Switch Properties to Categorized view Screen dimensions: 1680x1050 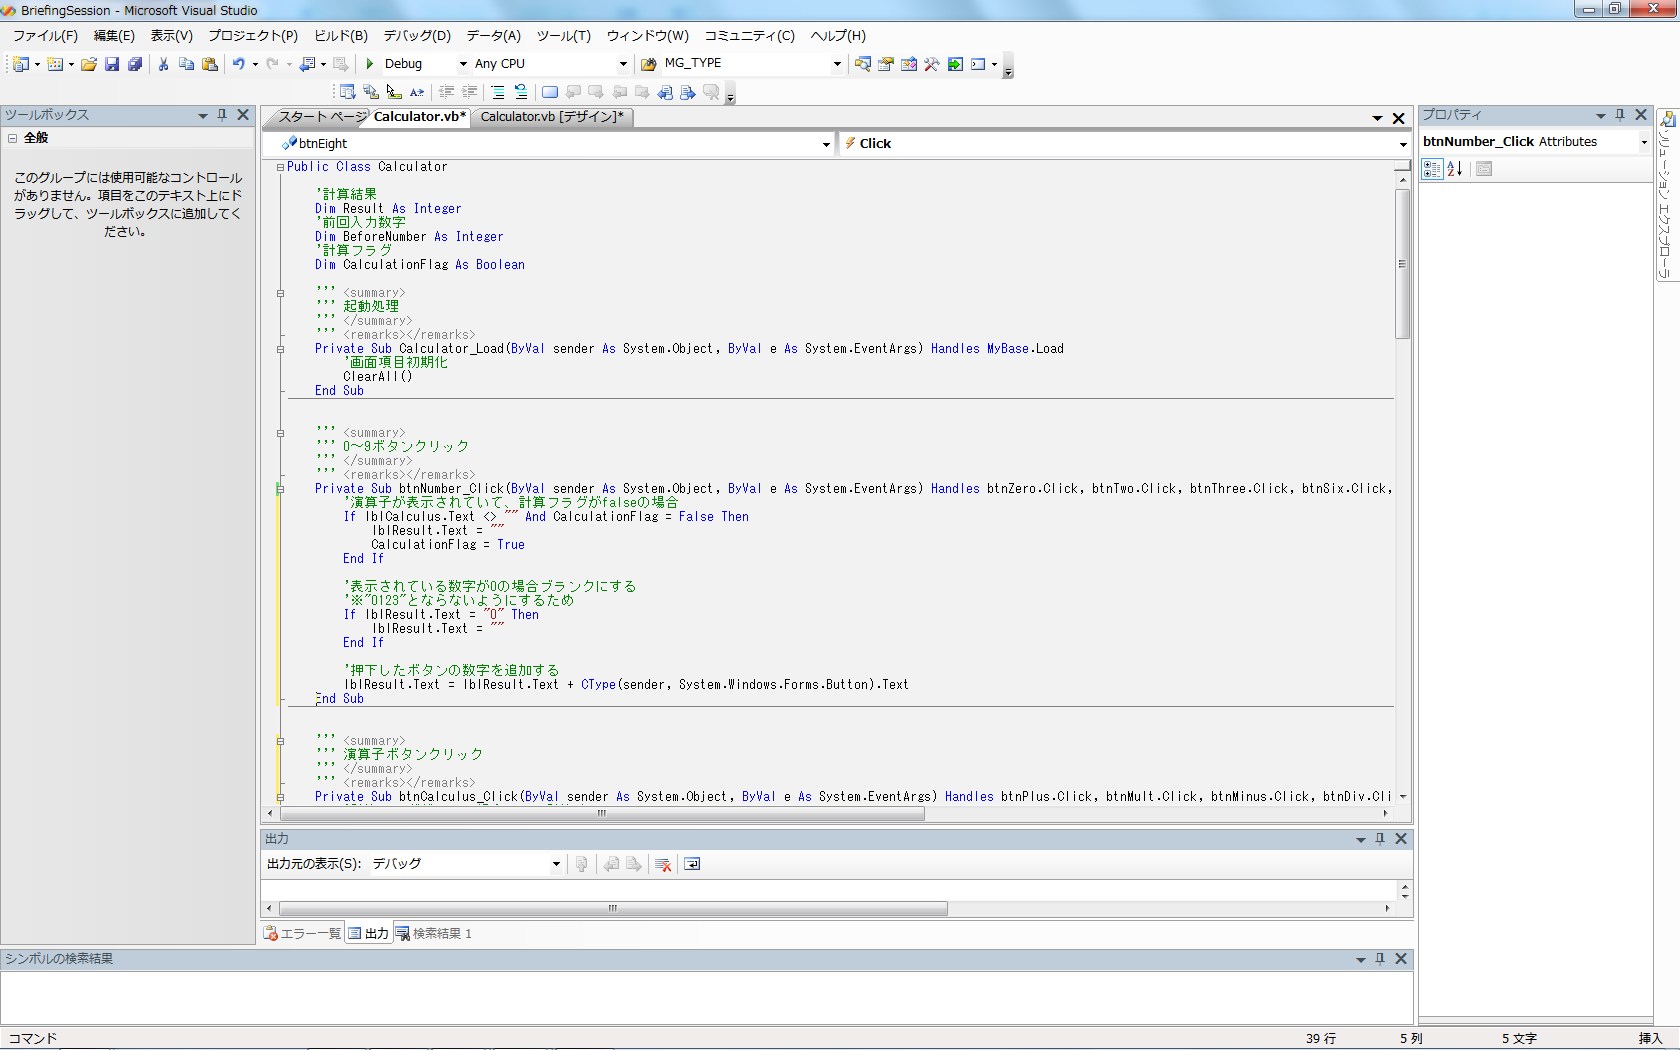1432,169
